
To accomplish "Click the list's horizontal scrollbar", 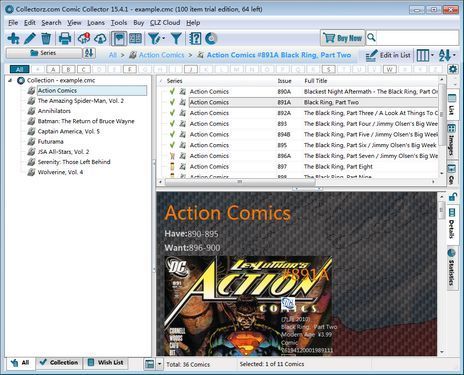I will [240, 182].
